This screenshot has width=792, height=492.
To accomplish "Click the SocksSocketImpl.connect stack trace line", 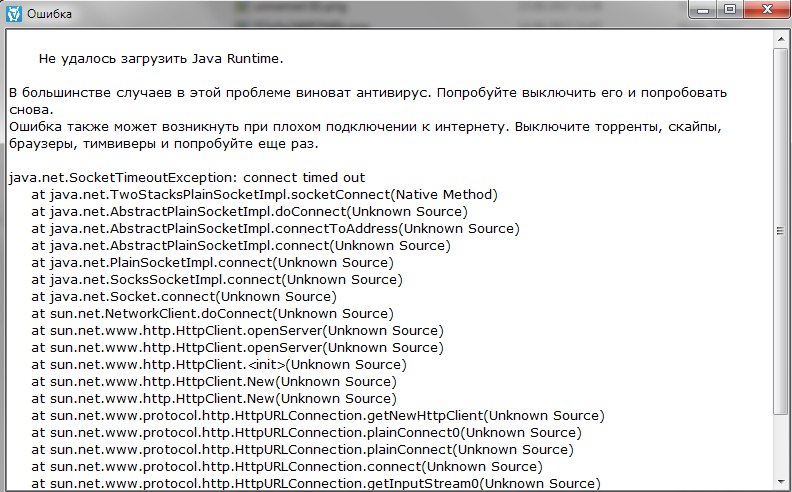I will (217, 279).
